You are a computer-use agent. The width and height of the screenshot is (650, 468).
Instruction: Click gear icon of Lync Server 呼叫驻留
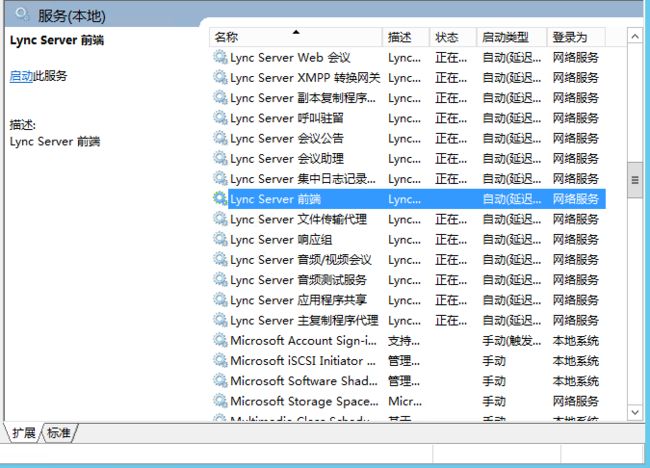[x=220, y=118]
